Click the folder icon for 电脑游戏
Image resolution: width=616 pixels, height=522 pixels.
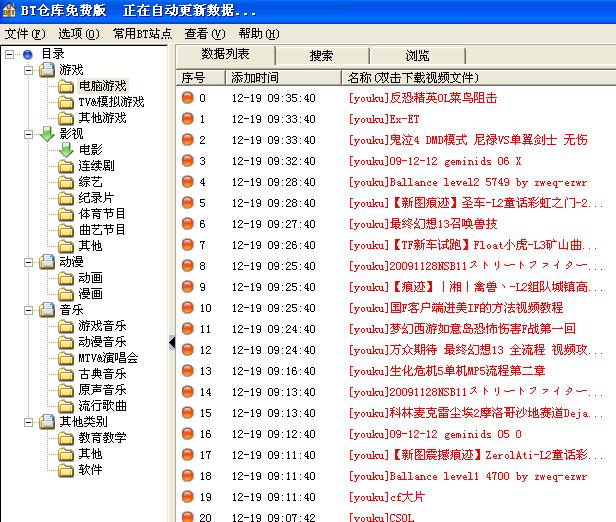66,86
